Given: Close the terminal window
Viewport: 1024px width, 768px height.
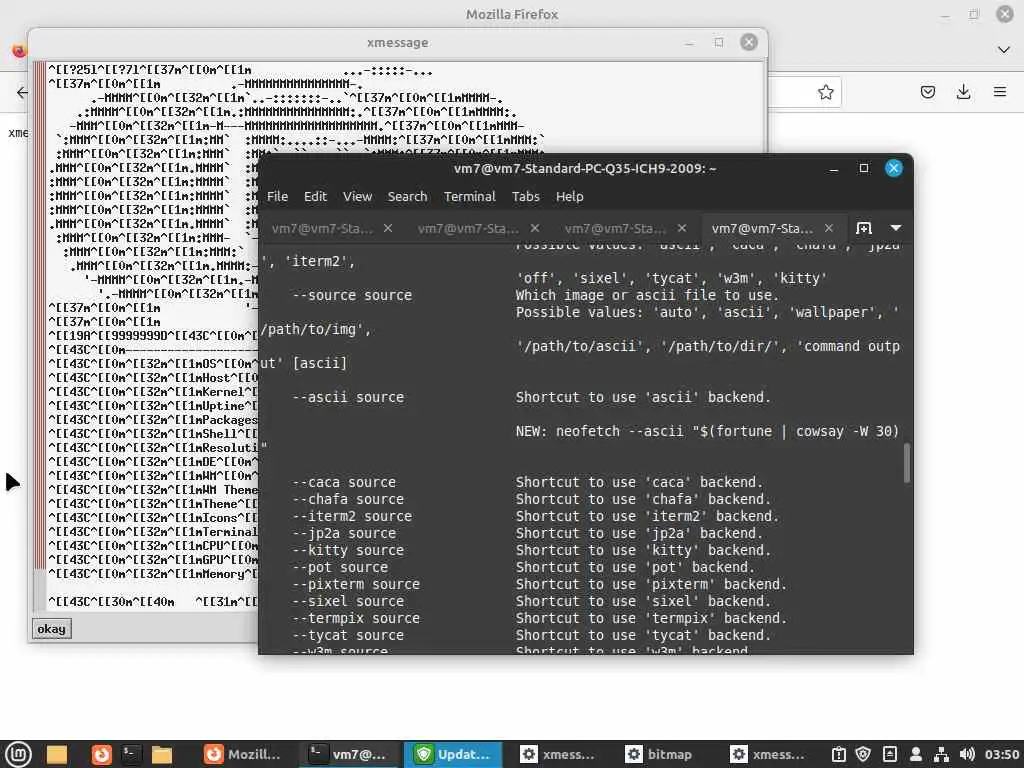Looking at the screenshot, I should coord(894,168).
